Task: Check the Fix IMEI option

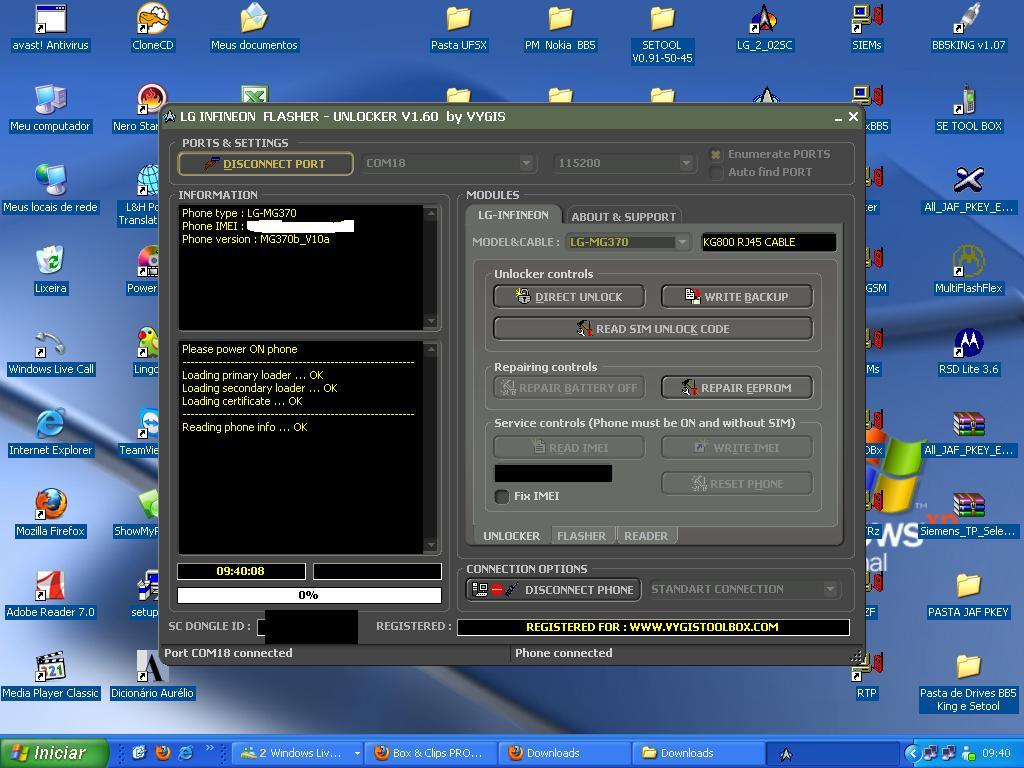Action: click(x=502, y=496)
